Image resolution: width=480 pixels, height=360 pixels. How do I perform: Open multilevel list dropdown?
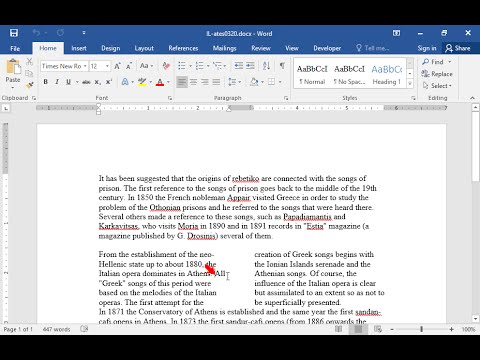tap(225, 66)
